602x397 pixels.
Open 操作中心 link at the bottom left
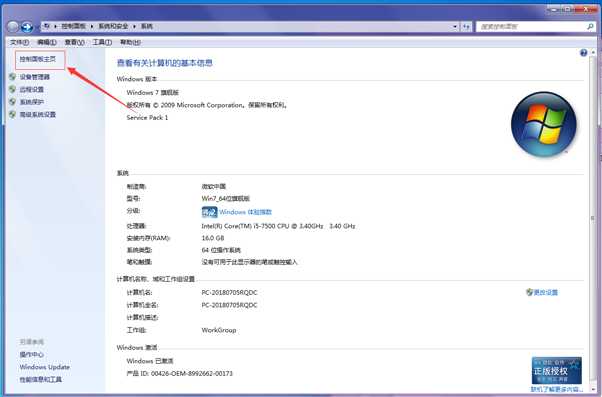(x=31, y=354)
